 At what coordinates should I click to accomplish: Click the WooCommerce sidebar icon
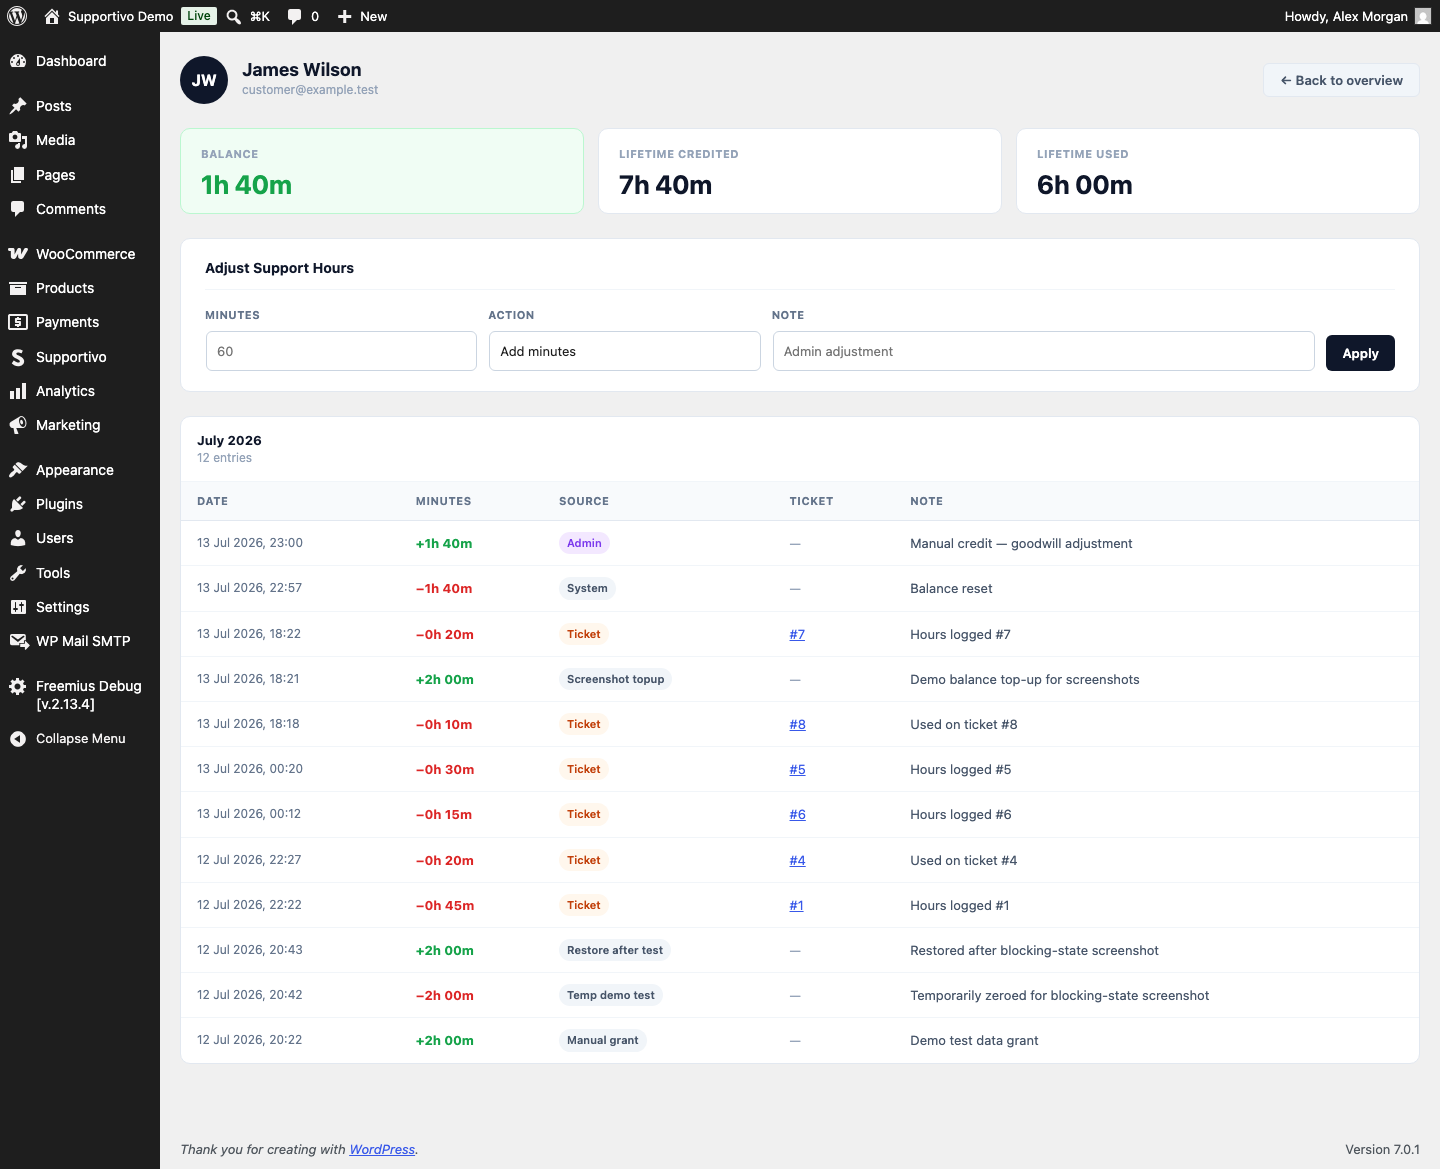pos(18,254)
